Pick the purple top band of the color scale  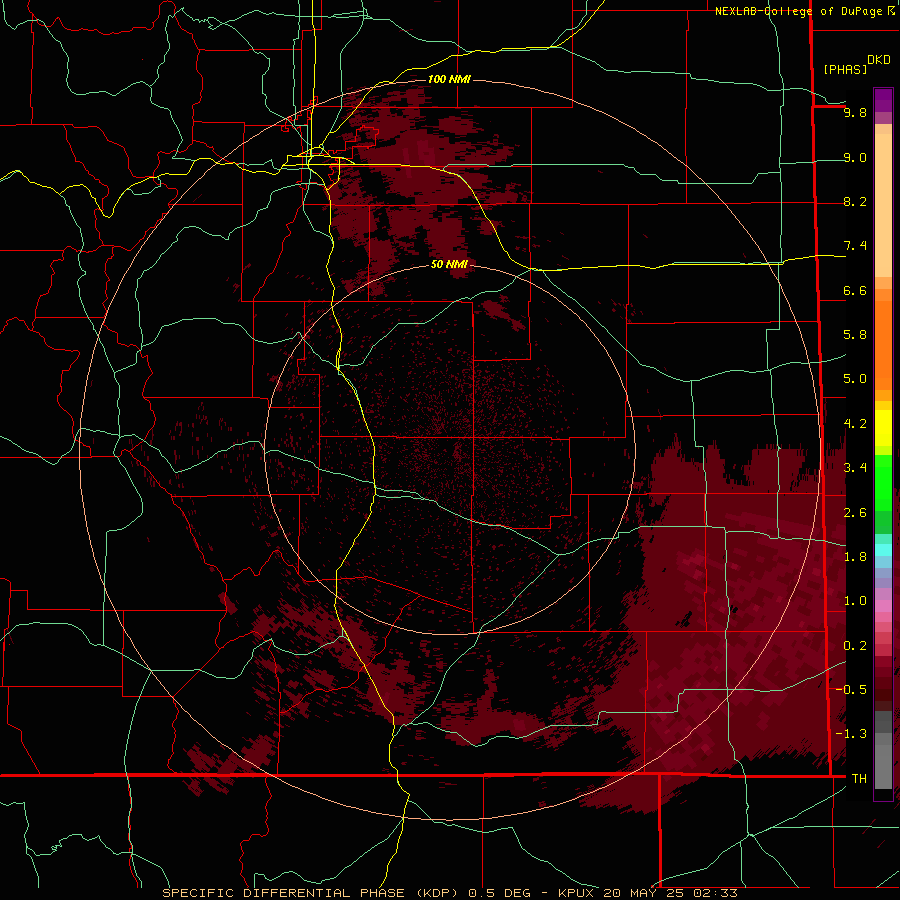click(x=883, y=100)
